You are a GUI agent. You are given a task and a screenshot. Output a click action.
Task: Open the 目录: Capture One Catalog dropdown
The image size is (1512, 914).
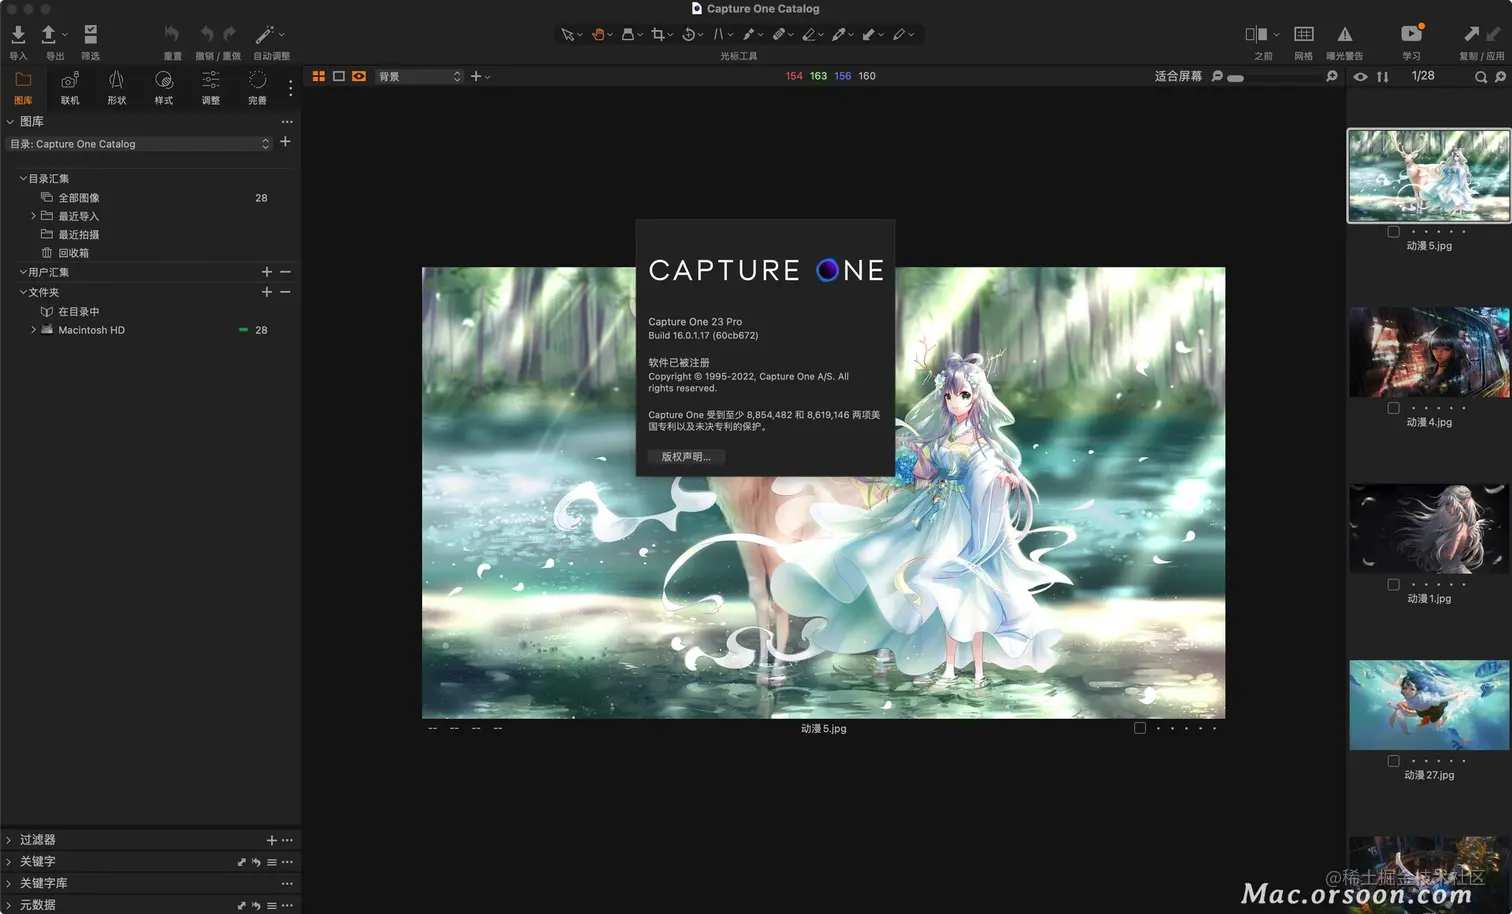pyautogui.click(x=140, y=144)
